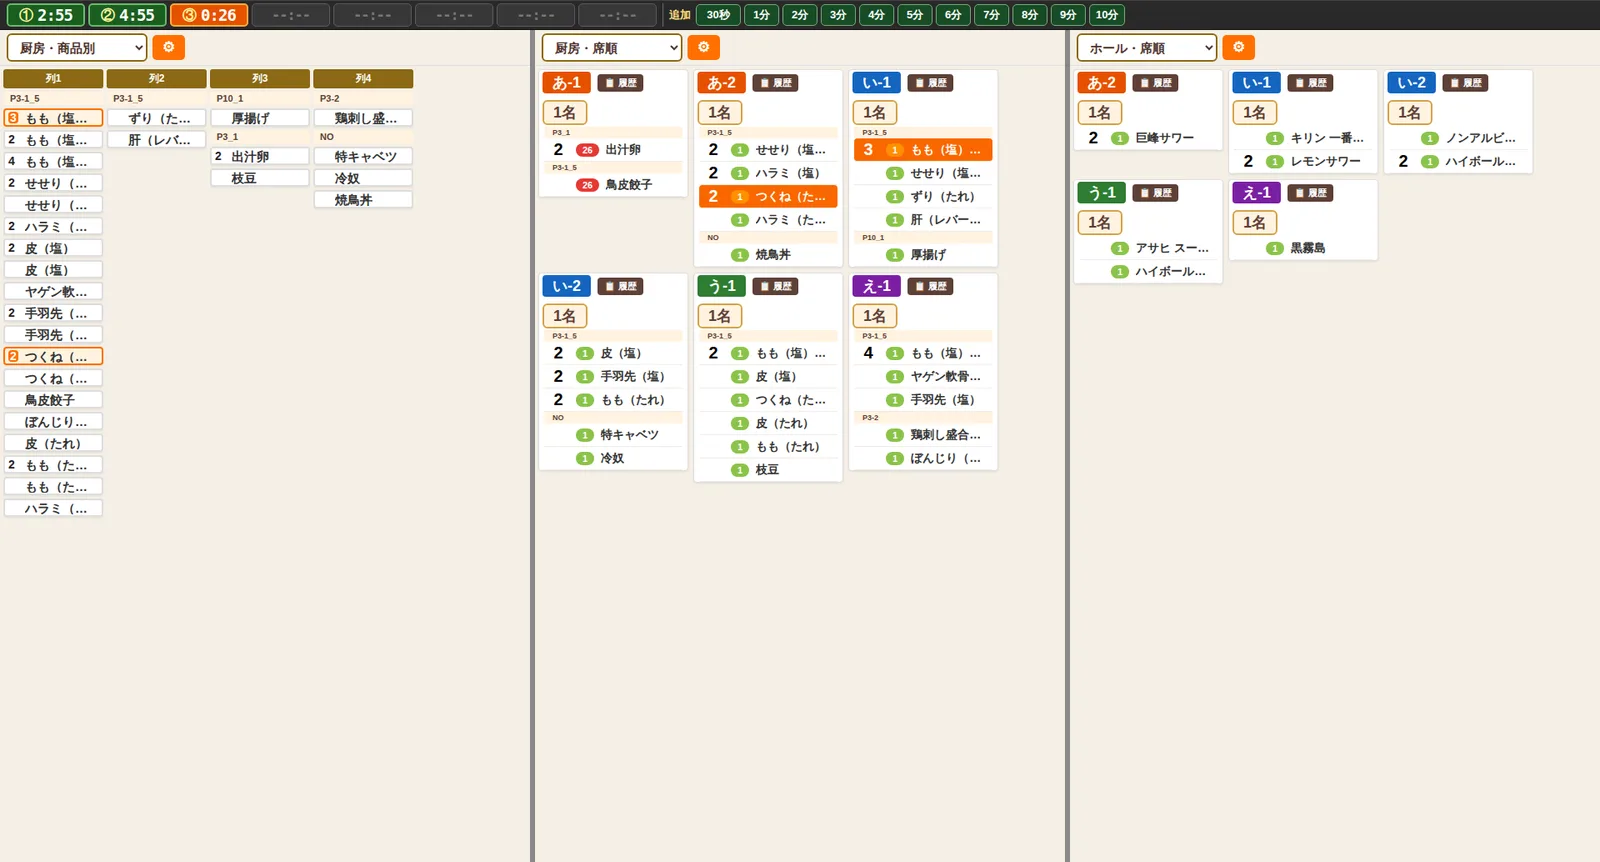Add 3分 to the timer
Viewport: 1600px width, 862px height.
point(838,15)
